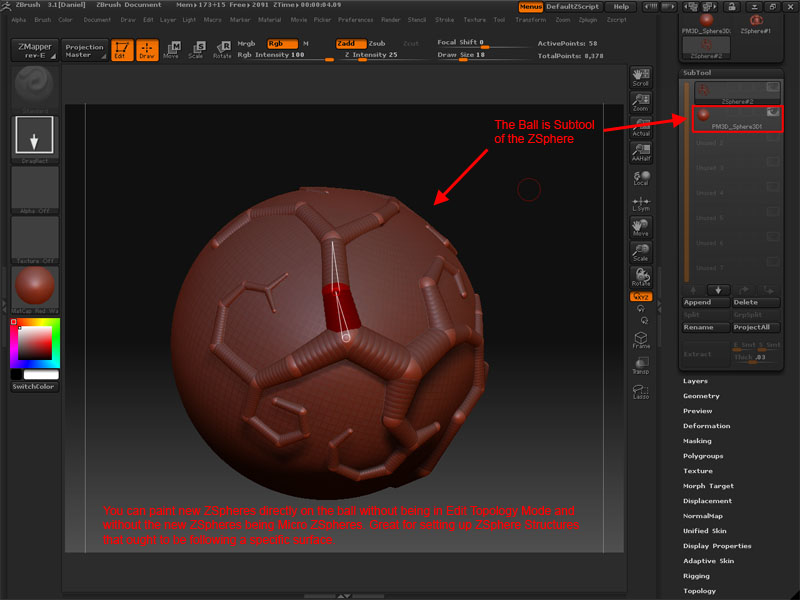
Task: Open the DragRect stroke picker
Action: pyautogui.click(x=35, y=140)
